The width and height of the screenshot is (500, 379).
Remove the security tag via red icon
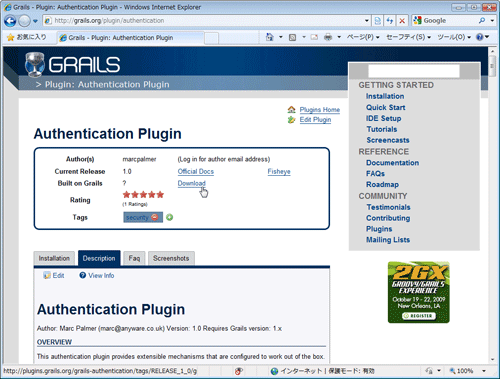pos(154,217)
